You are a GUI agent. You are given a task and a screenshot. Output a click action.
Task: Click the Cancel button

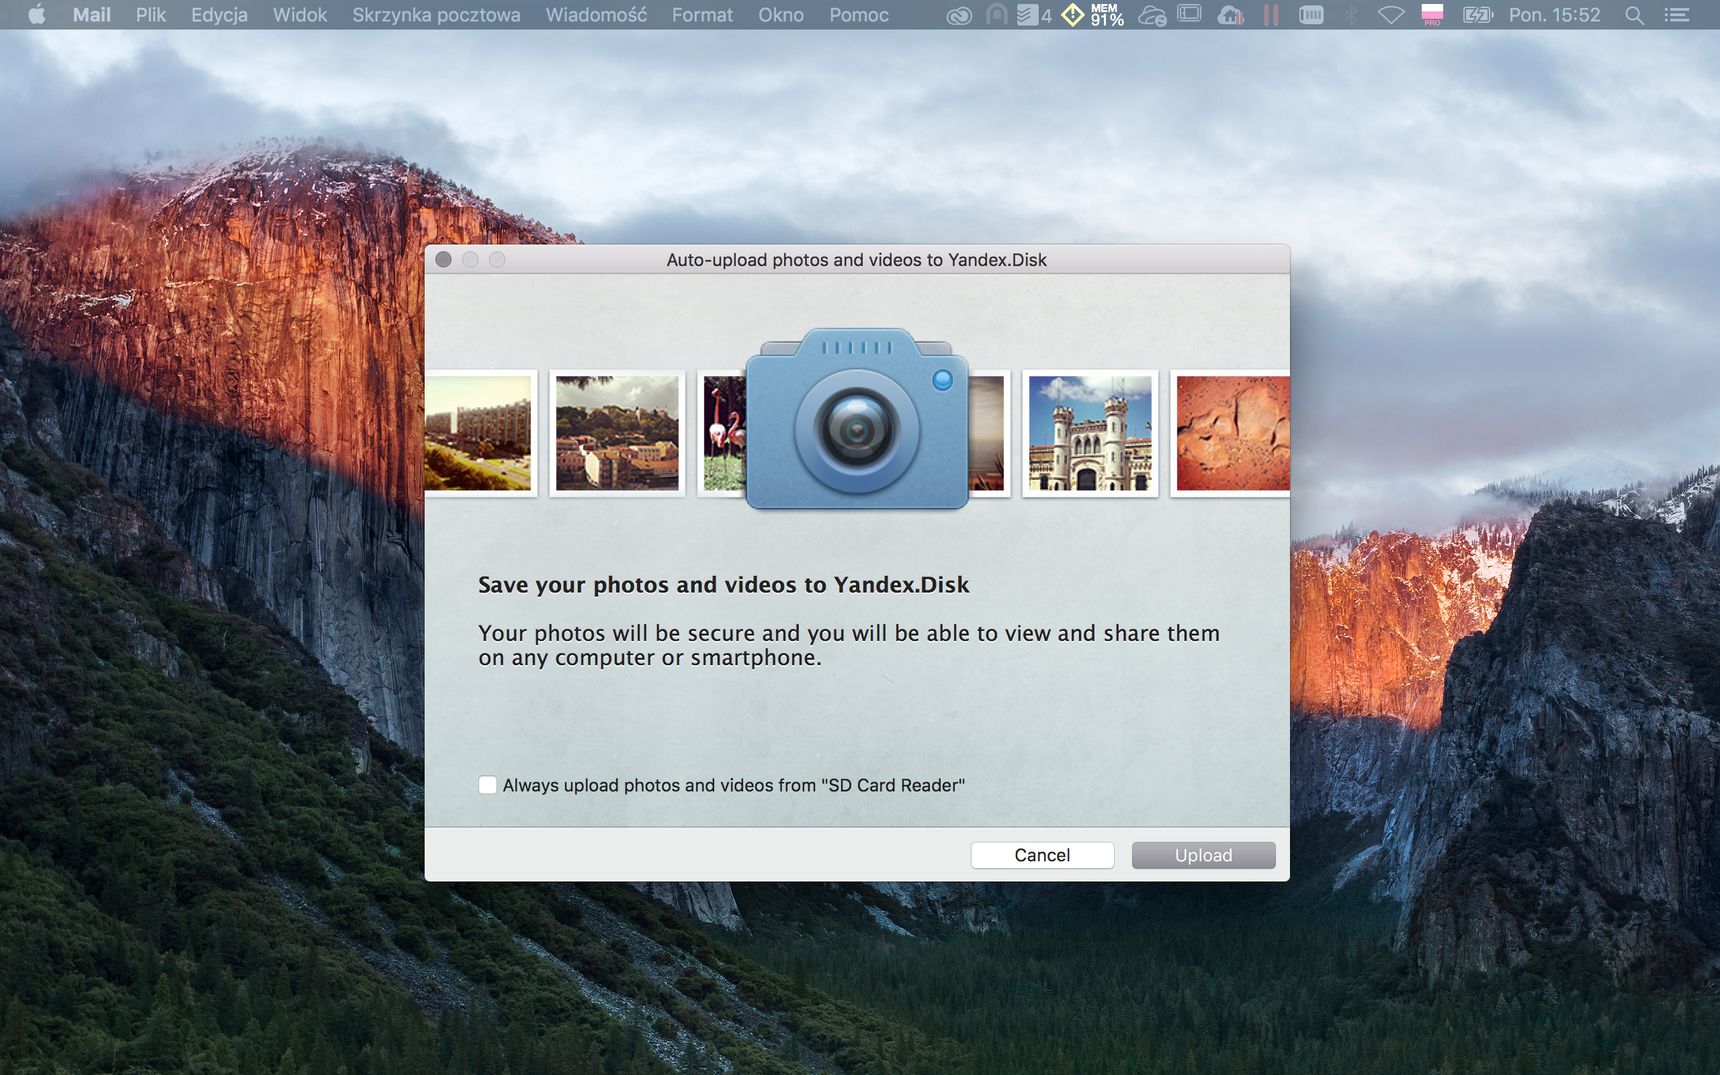point(1042,855)
